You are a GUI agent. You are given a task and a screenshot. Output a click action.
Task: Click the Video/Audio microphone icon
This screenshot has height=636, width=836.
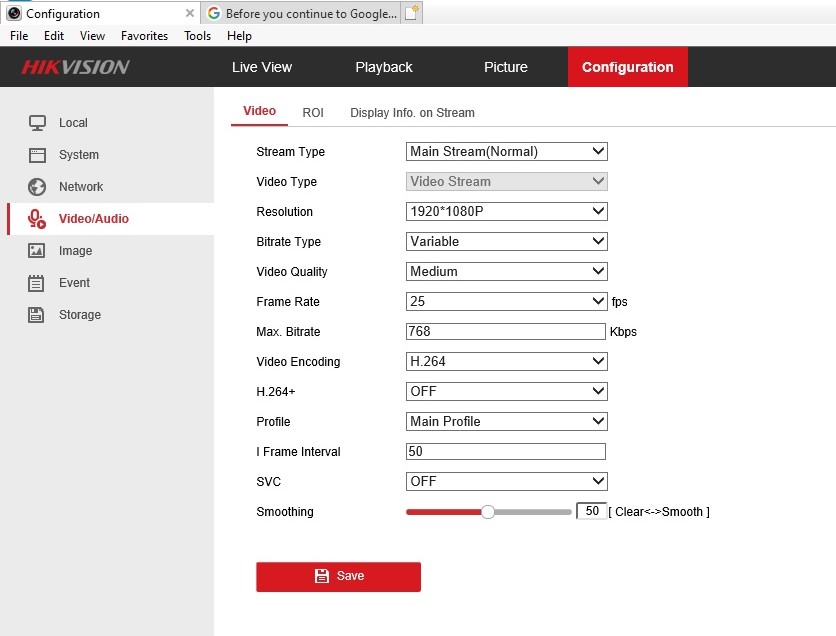(x=37, y=219)
